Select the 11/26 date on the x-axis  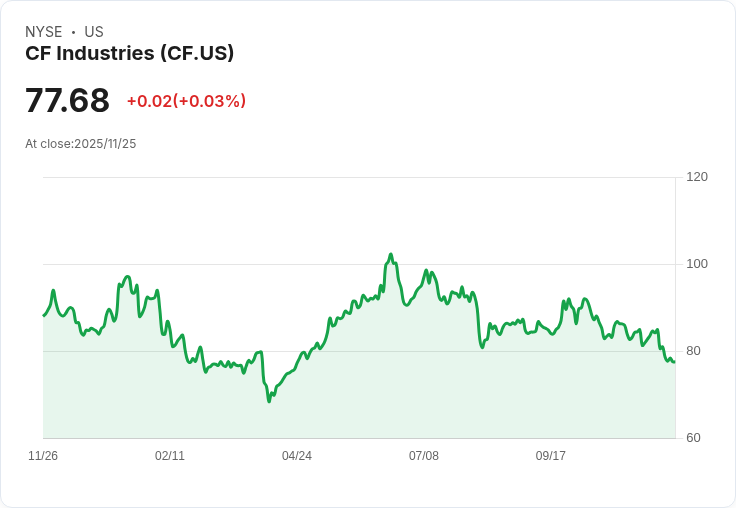[43, 456]
